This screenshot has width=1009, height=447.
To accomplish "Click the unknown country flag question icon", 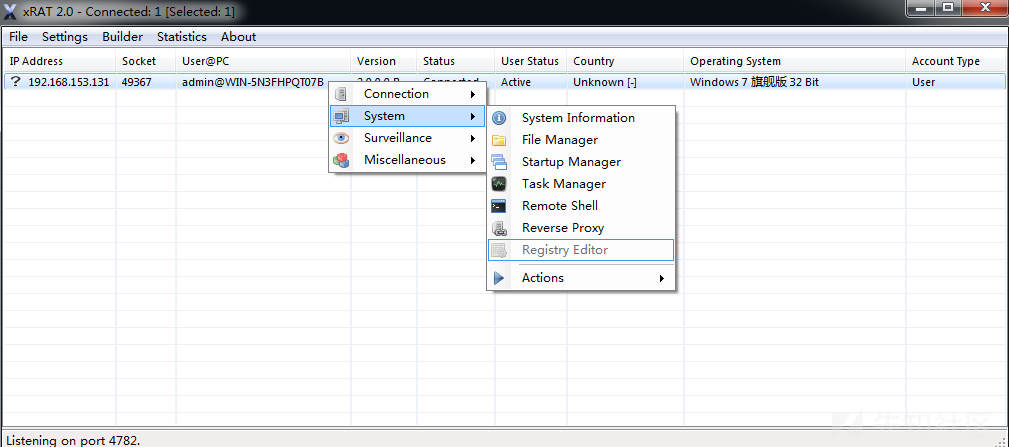I will pyautogui.click(x=15, y=82).
